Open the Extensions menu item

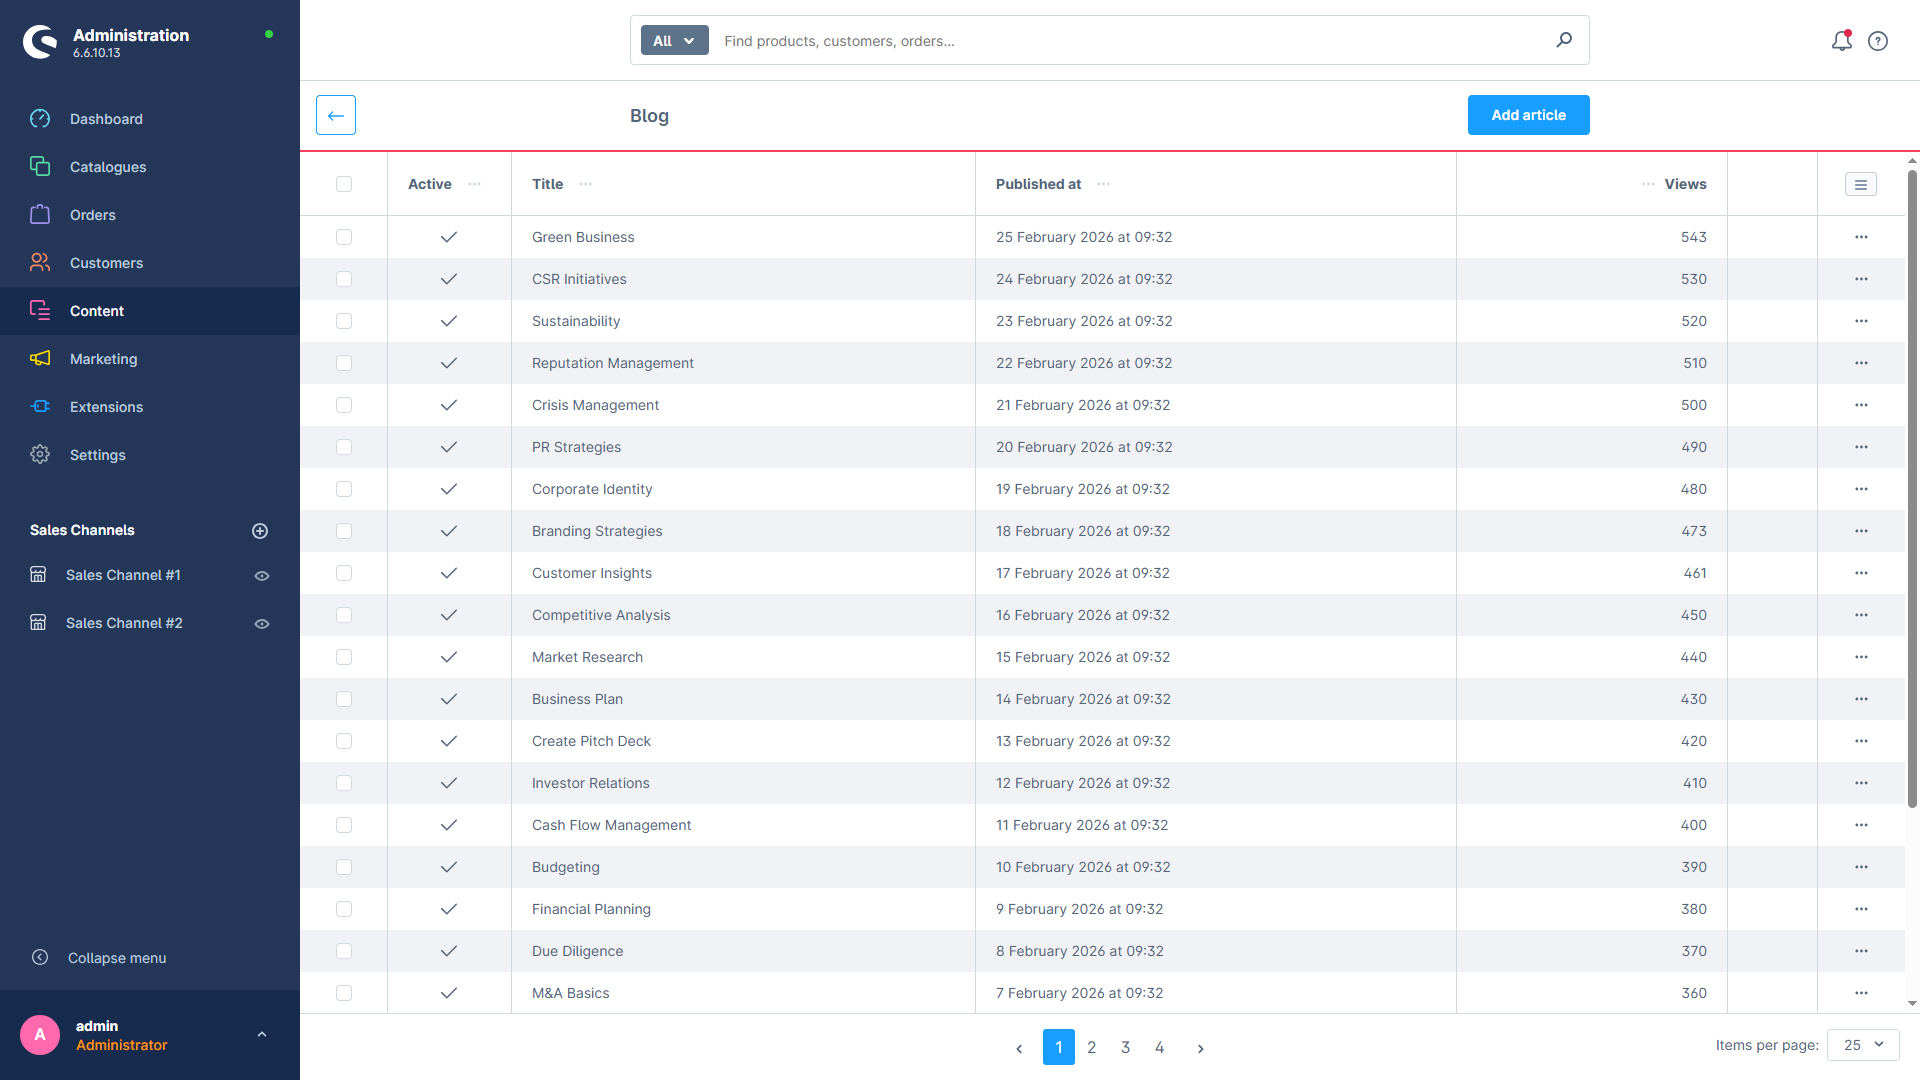150,407
